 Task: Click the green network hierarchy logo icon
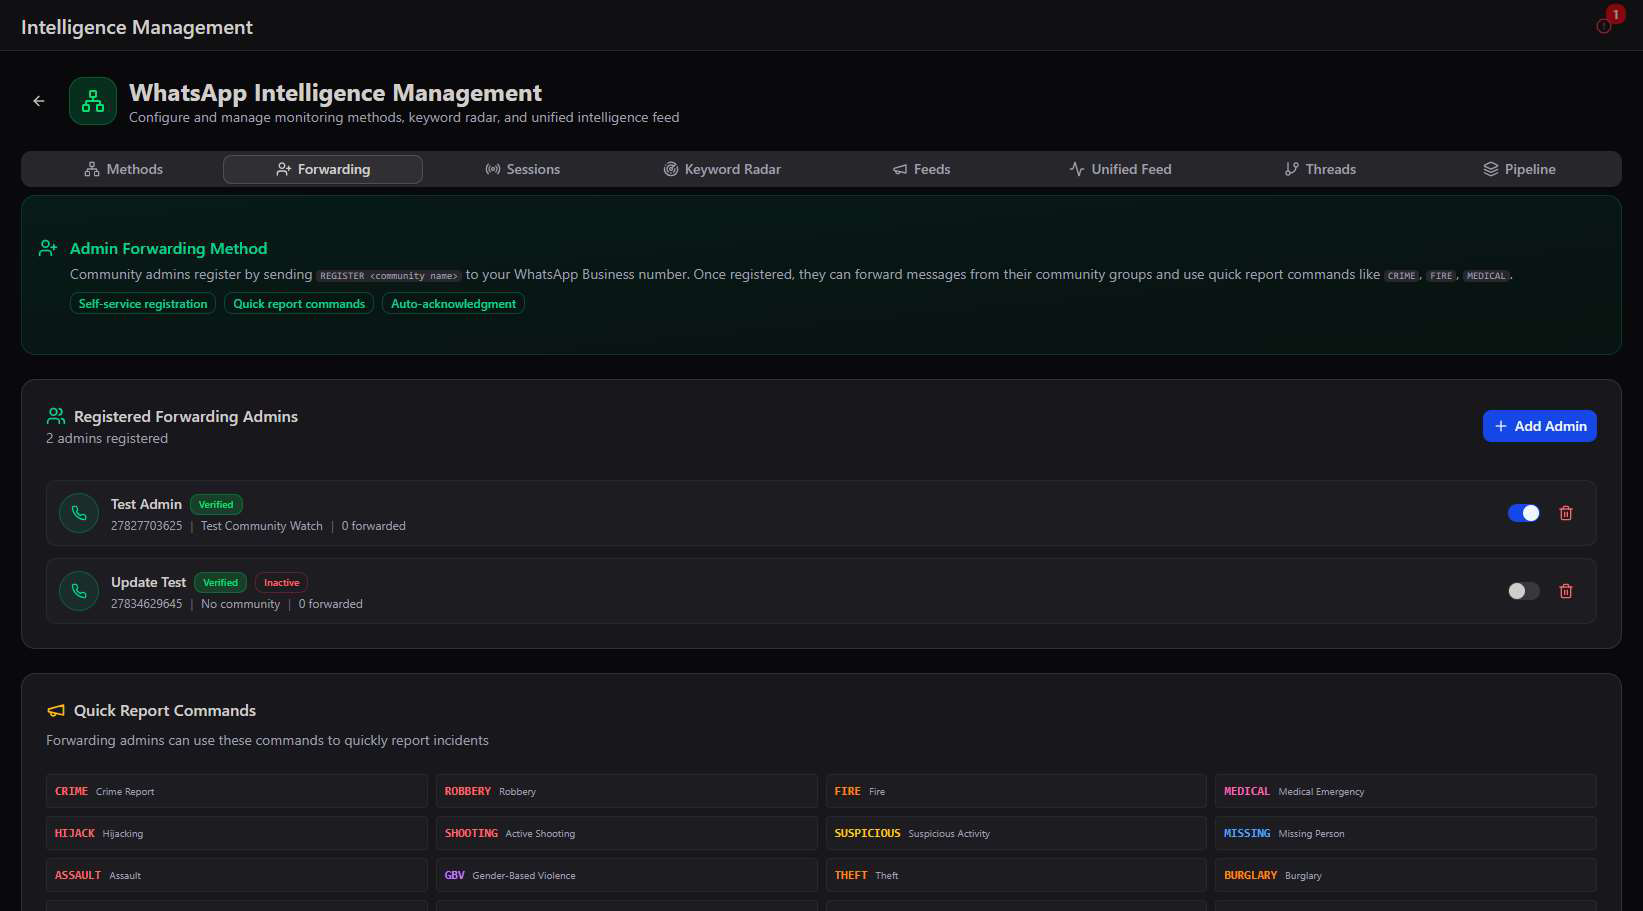[93, 101]
